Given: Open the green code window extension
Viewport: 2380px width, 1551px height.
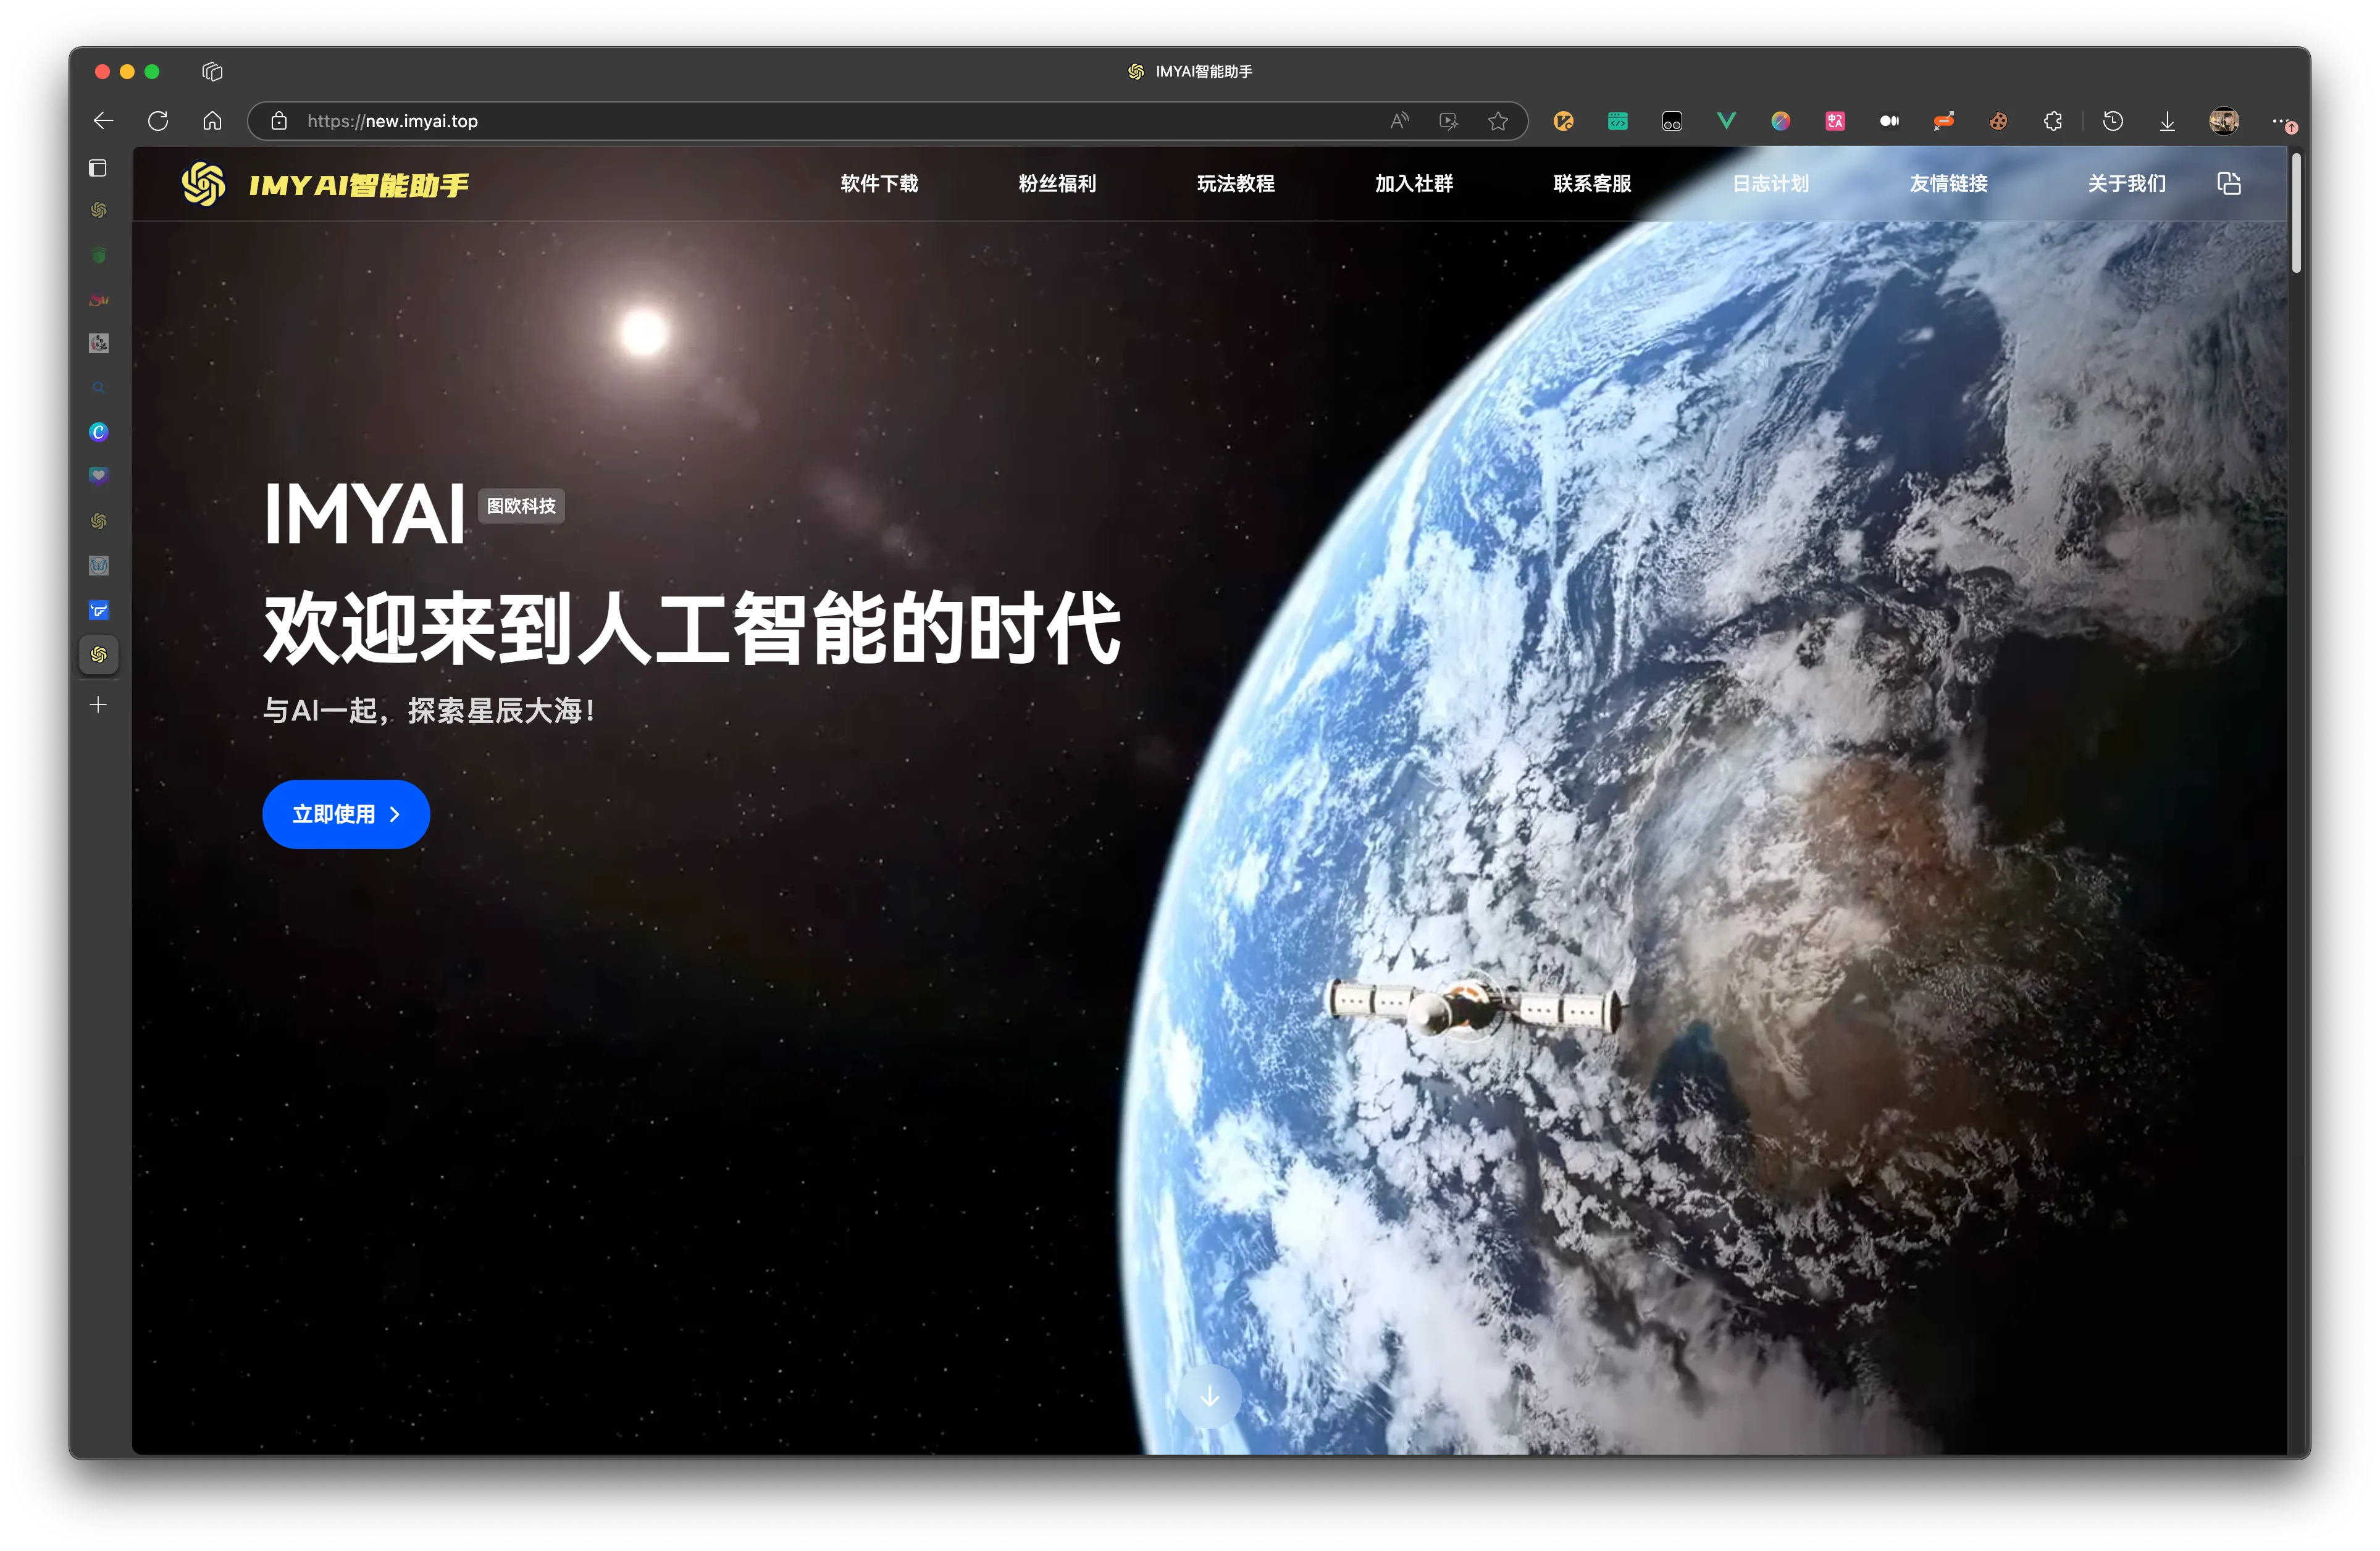Looking at the screenshot, I should (1617, 121).
